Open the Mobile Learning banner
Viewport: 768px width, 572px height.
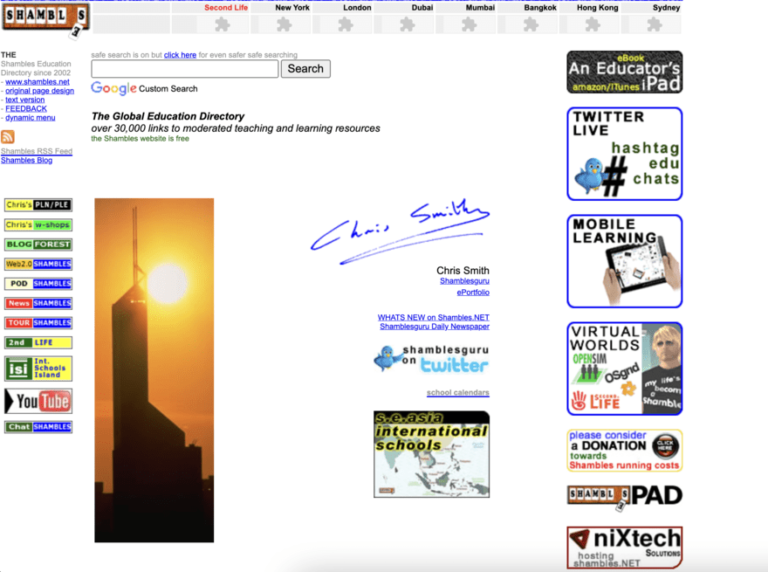point(624,261)
